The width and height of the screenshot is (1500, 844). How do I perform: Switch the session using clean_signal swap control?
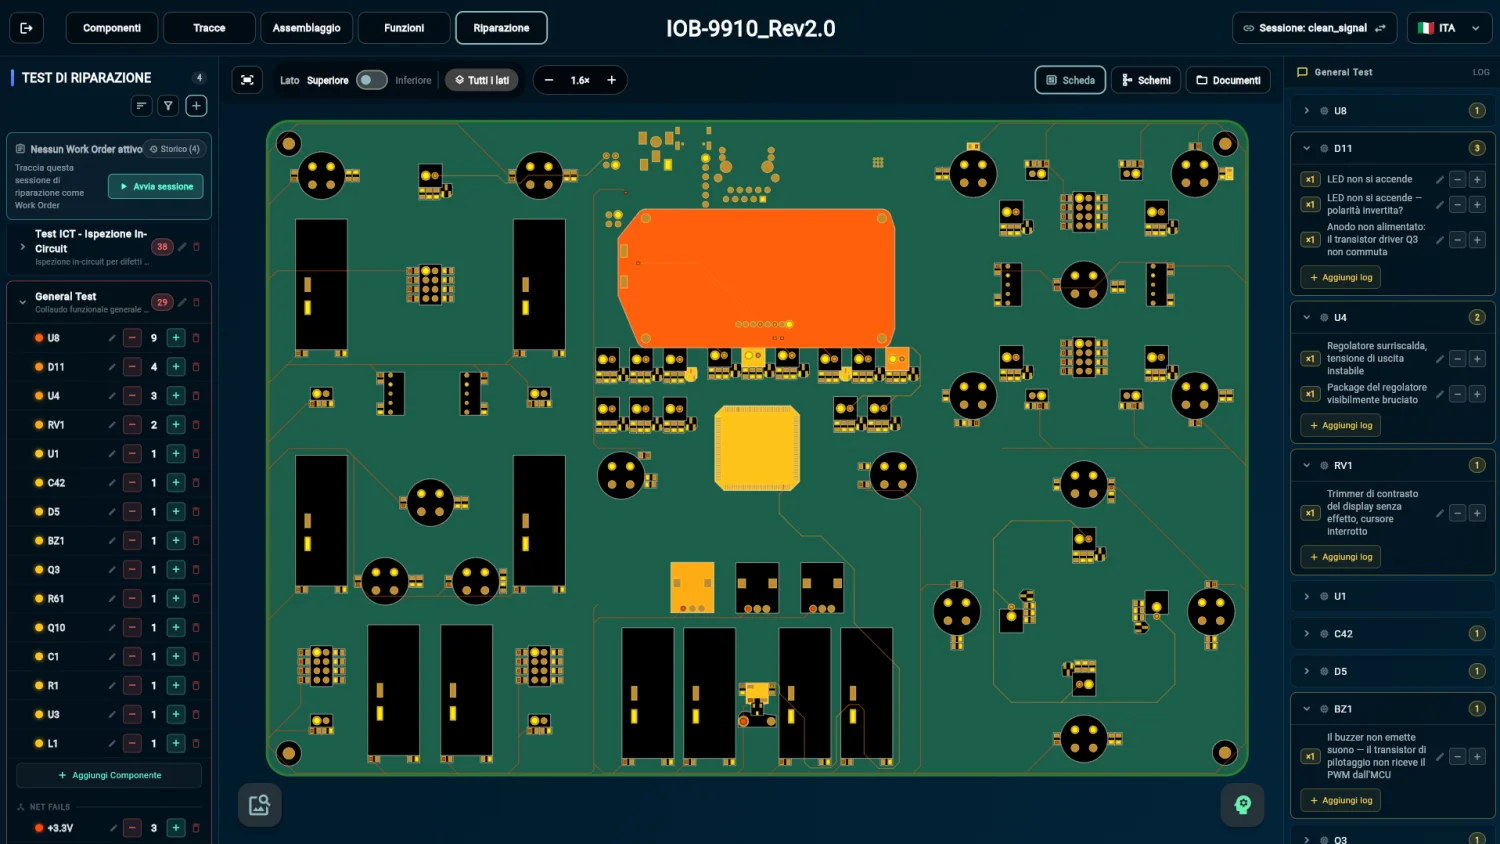click(x=1380, y=28)
